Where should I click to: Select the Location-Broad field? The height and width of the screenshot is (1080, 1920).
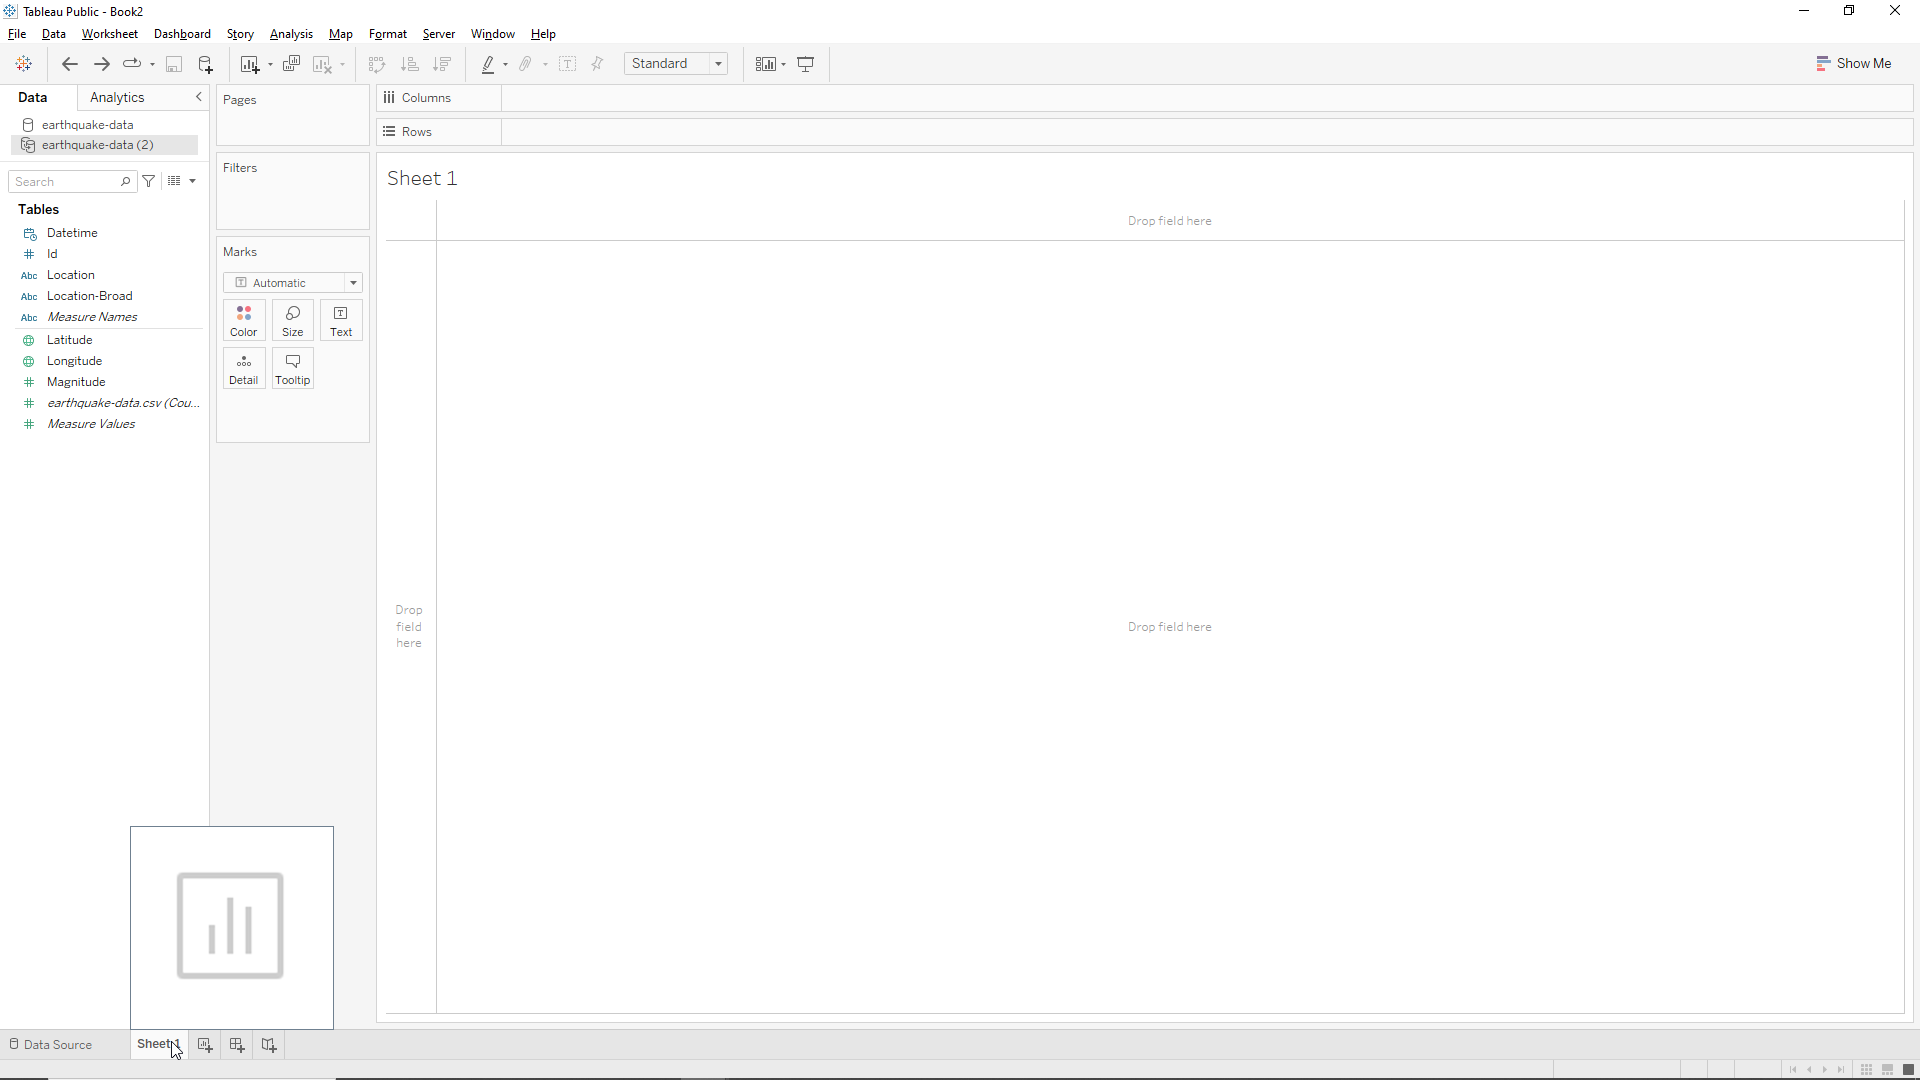coord(89,296)
